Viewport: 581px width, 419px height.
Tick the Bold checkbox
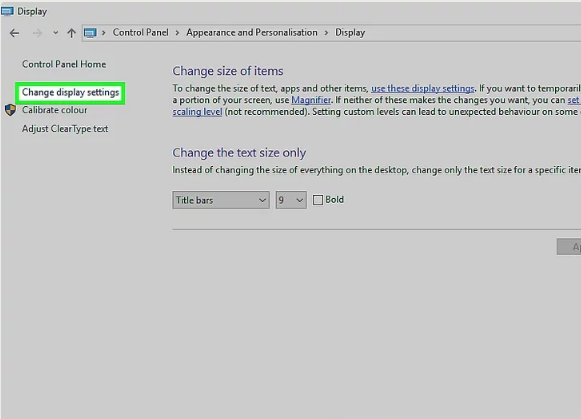pos(318,200)
